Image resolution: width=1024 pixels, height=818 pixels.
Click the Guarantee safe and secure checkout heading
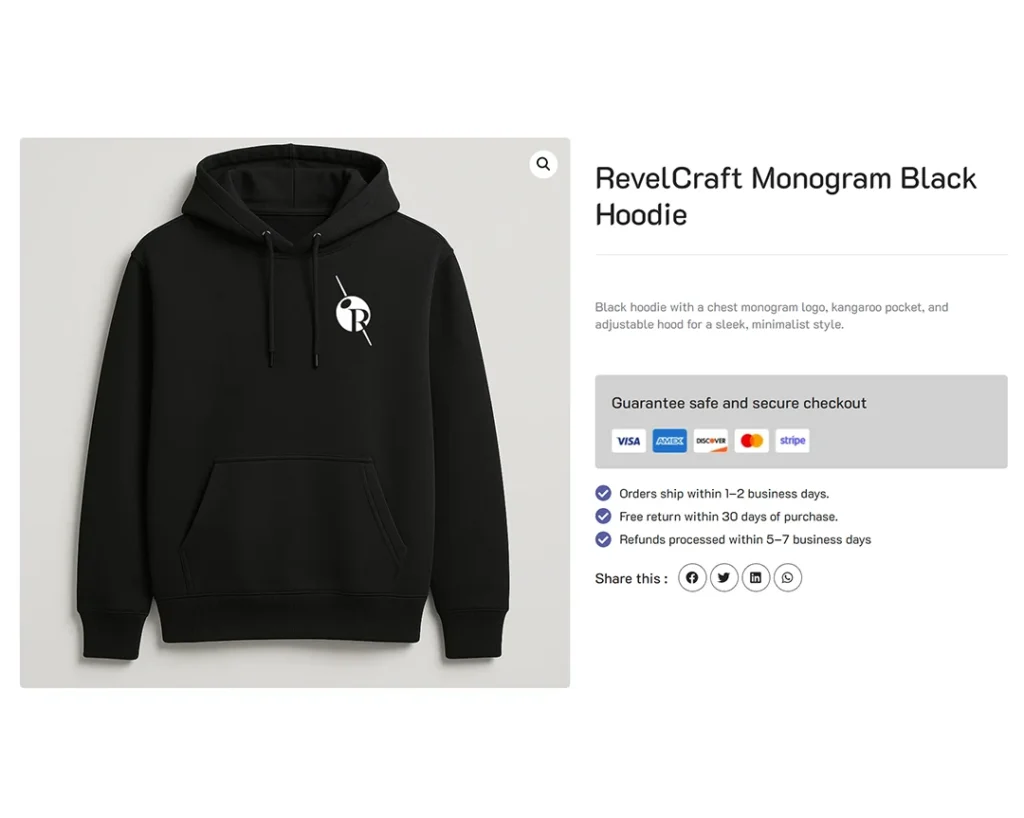739,403
